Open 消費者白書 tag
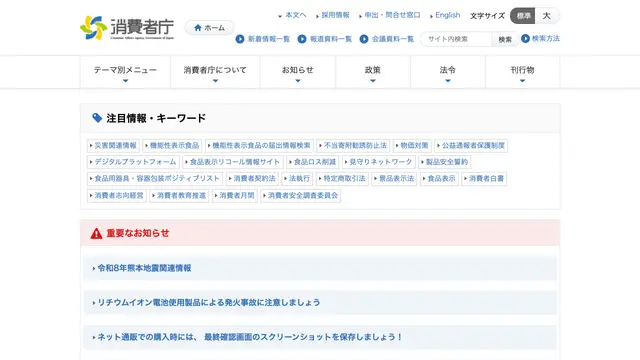The height and width of the screenshot is (360, 640). click(484, 179)
